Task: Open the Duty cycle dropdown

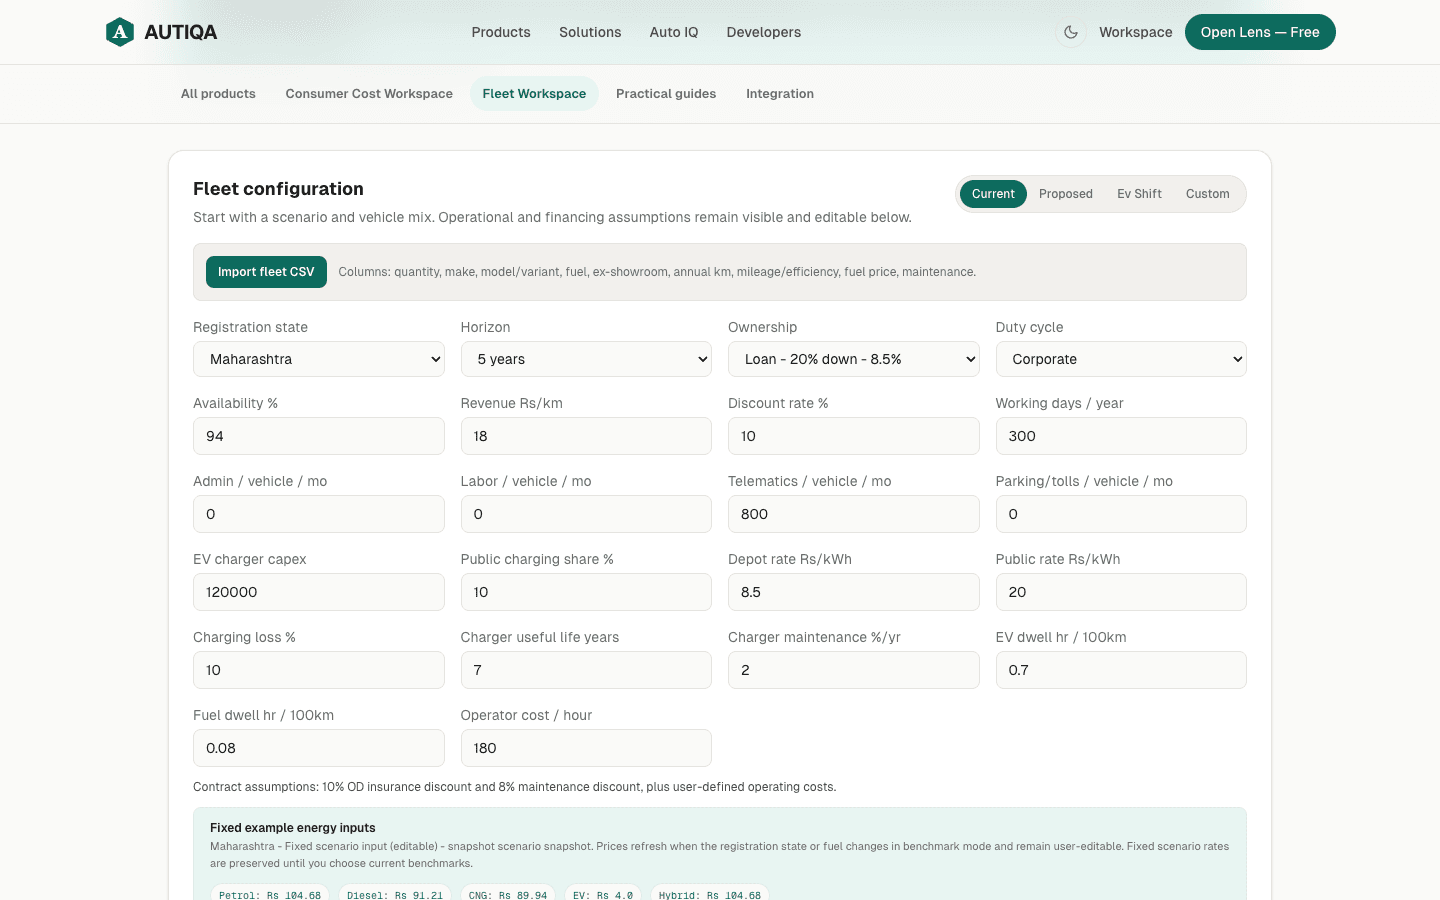Action: click(x=1121, y=359)
